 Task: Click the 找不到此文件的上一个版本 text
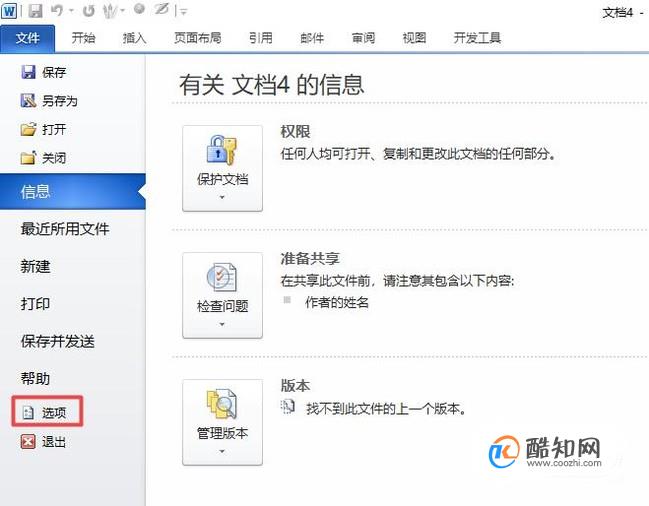point(386,409)
